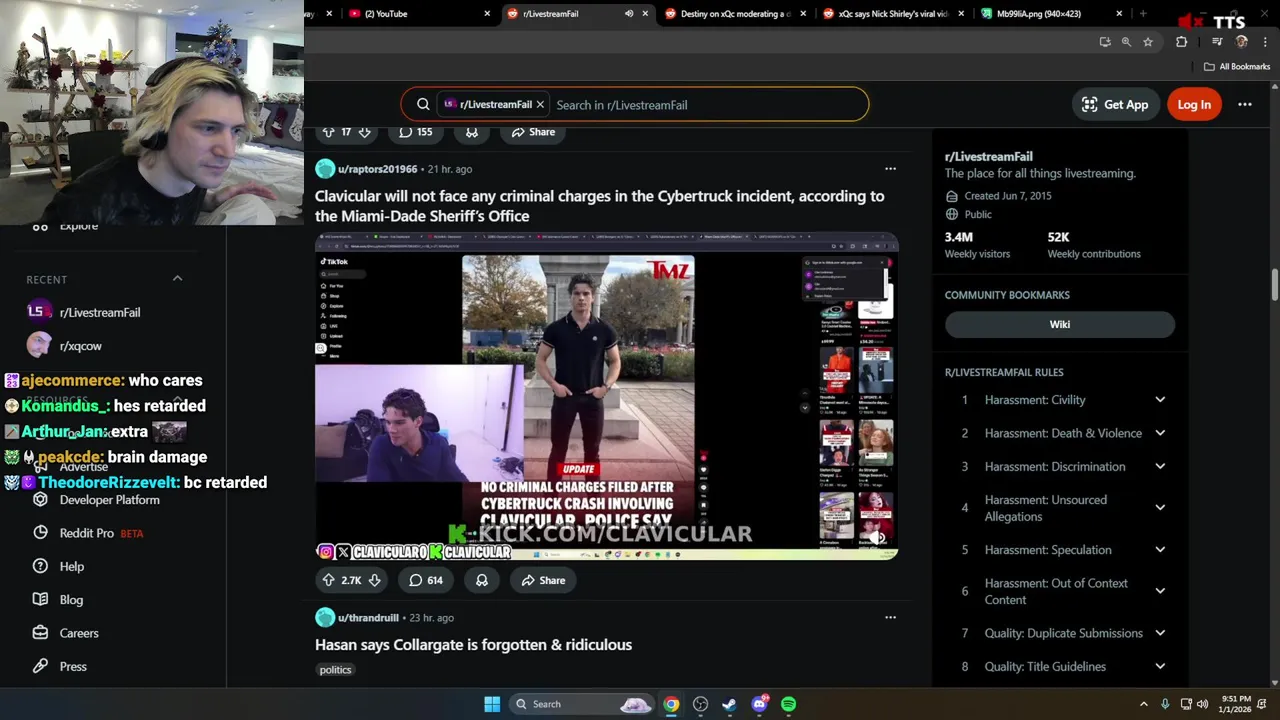
Task: Open All Bookmarks folder
Action: (x=1237, y=67)
